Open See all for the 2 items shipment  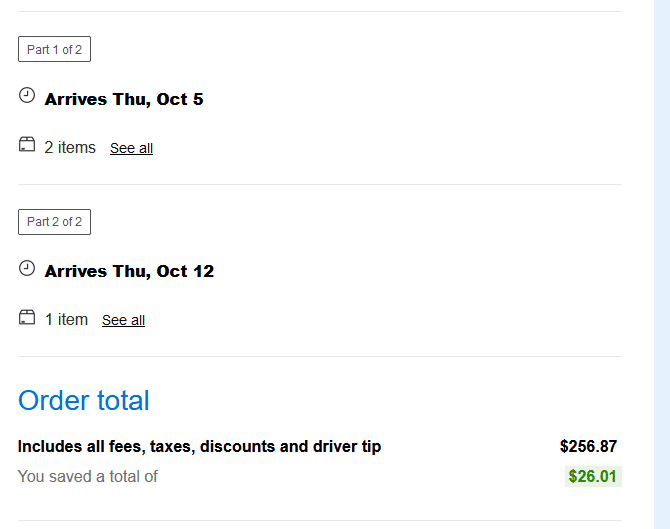(131, 148)
